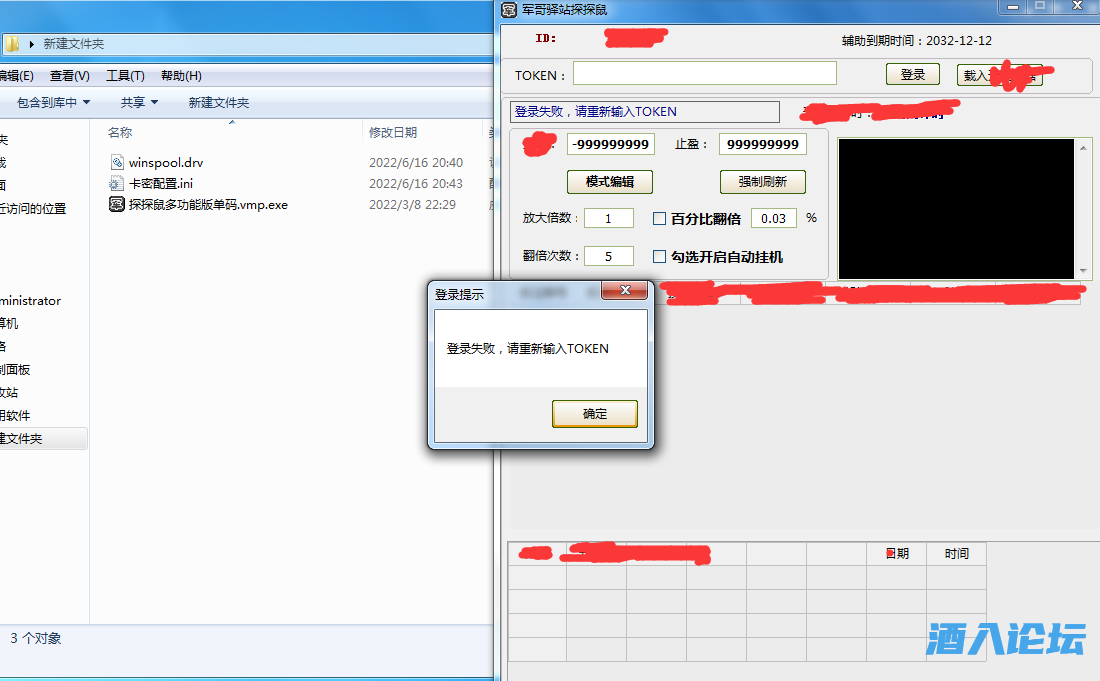The width and height of the screenshot is (1100, 681).
Task: Check 勾选开启自动挂机 to enable auto idle
Action: click(x=659, y=256)
